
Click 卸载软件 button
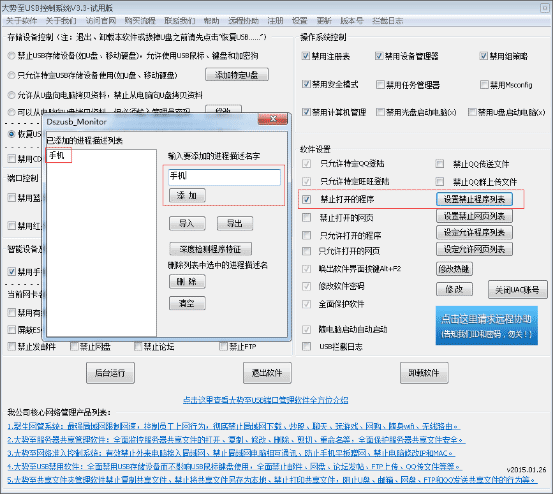(424, 373)
